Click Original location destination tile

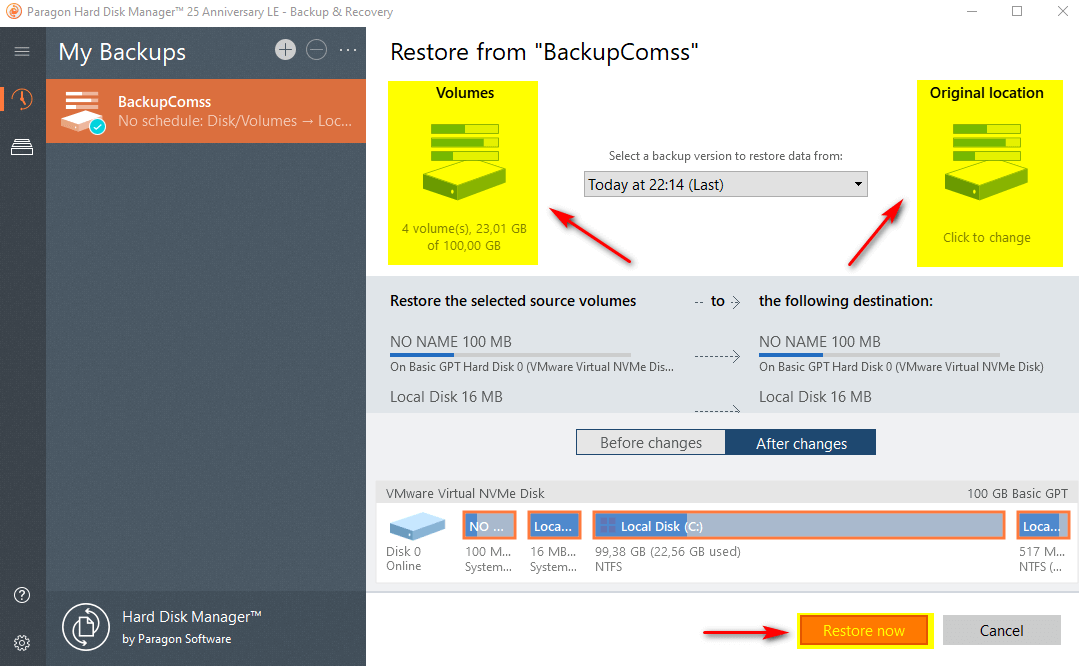990,173
